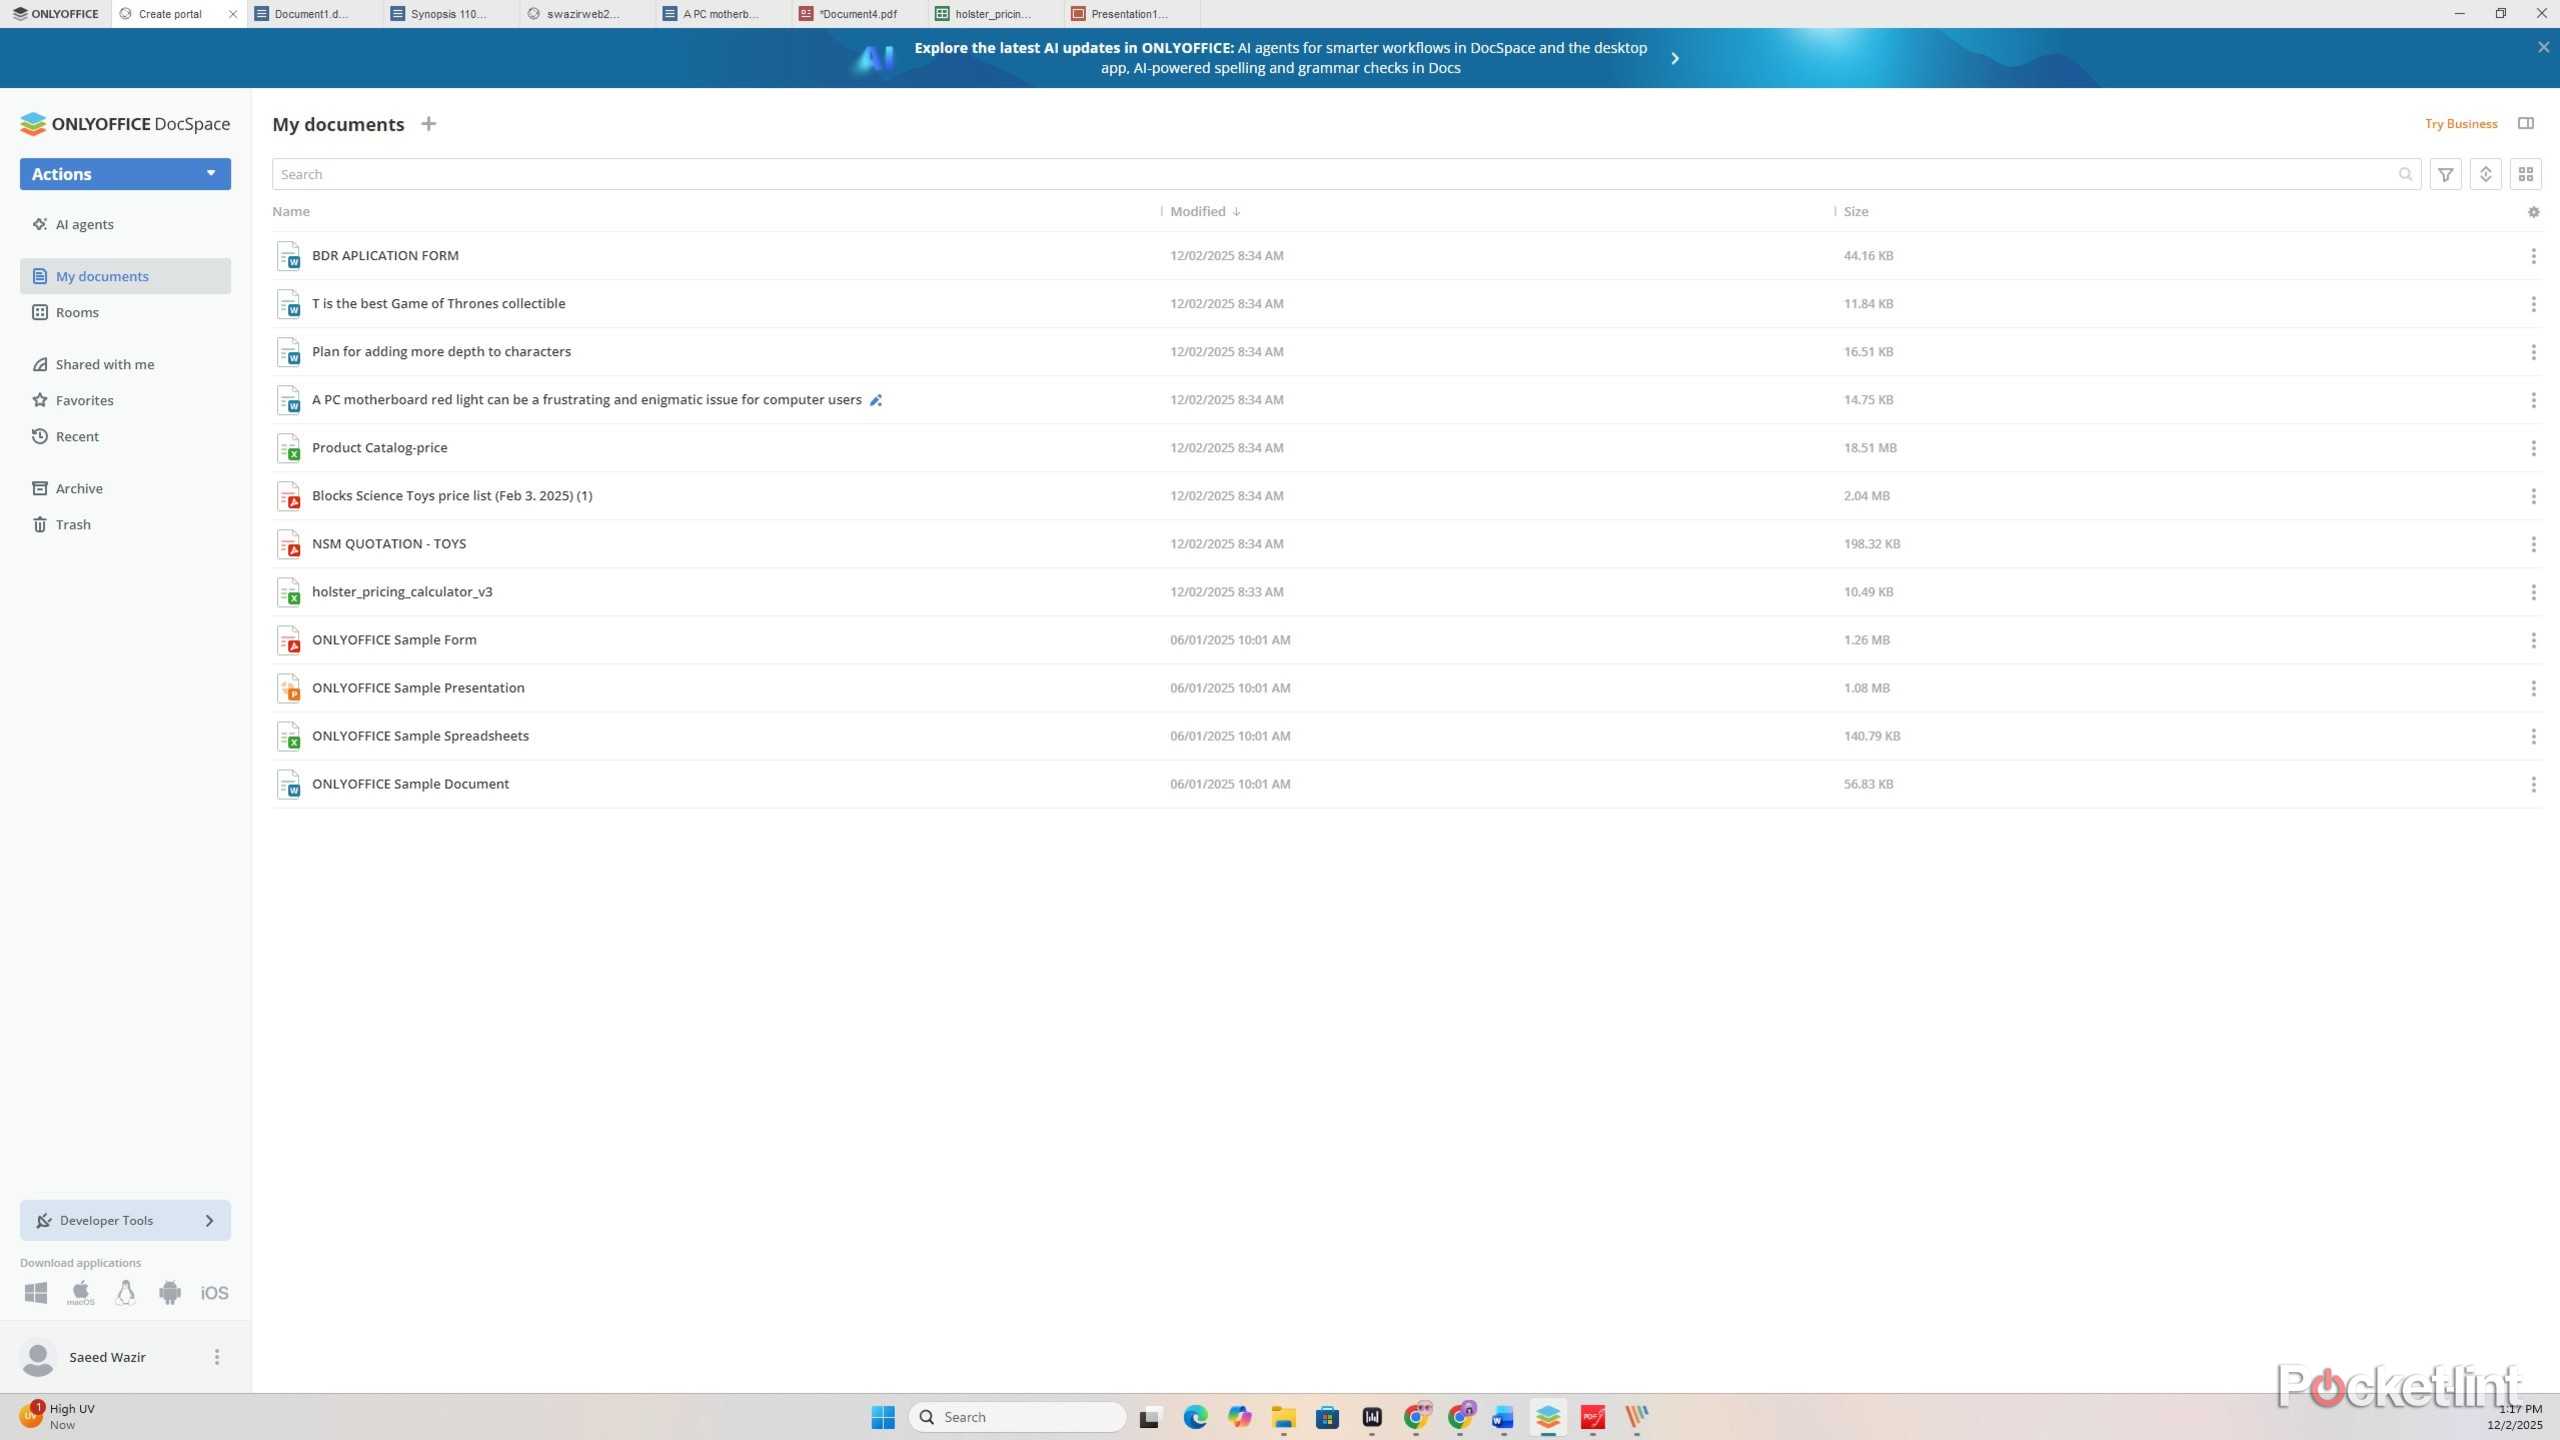Download the Windows desktop application
Image resolution: width=2560 pixels, height=1440 pixels.
click(36, 1293)
